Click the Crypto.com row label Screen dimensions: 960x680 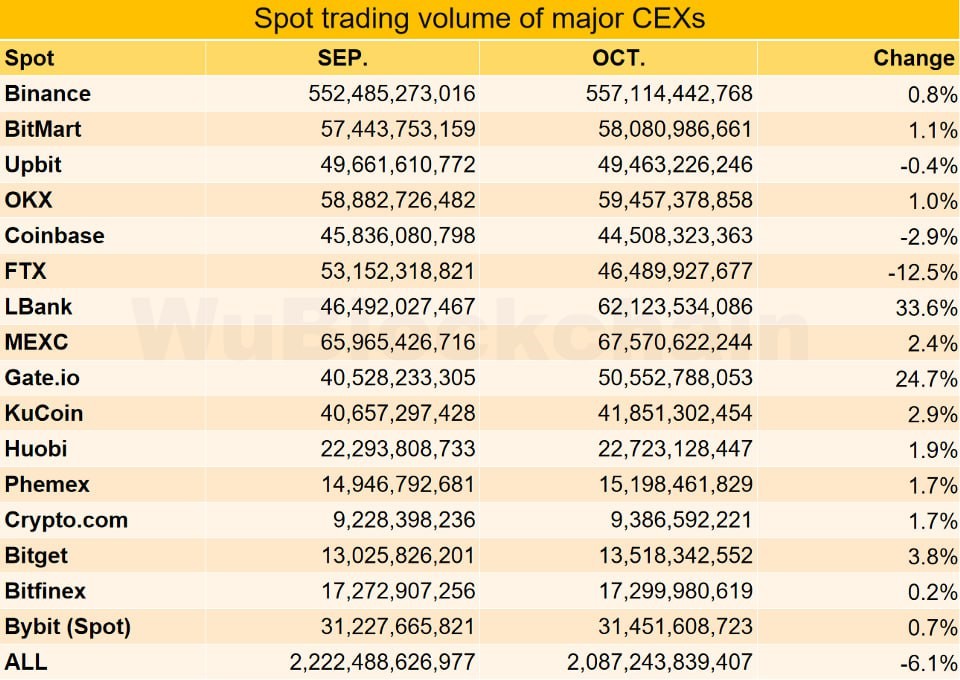coord(66,520)
